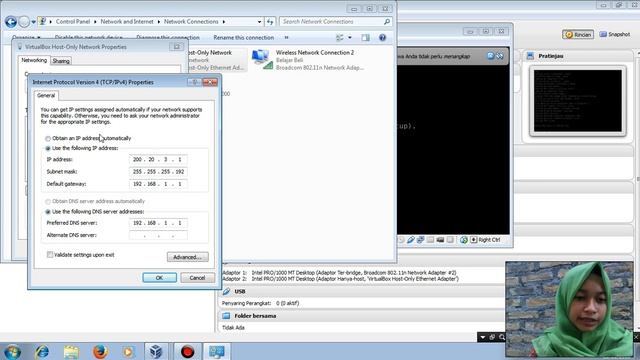
Task: Click the Pratinjau section header icon
Action: 530,56
